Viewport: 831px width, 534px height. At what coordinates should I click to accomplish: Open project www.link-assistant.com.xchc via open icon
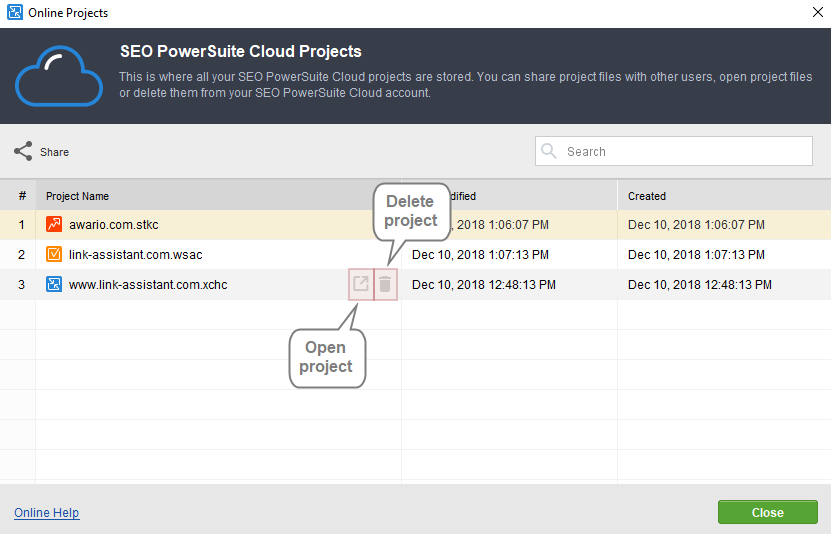click(361, 284)
